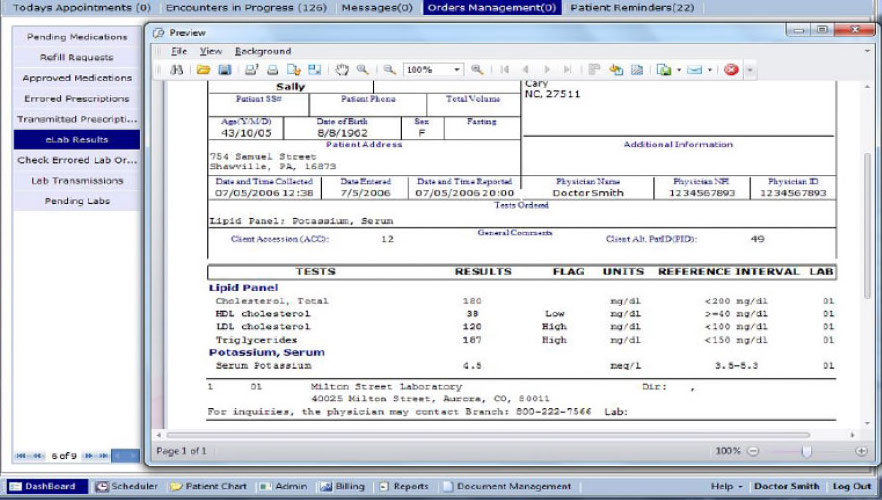This screenshot has width=882, height=500.
Task: Click the binoculars Search icon in Preview toolbar
Action: coord(177,70)
